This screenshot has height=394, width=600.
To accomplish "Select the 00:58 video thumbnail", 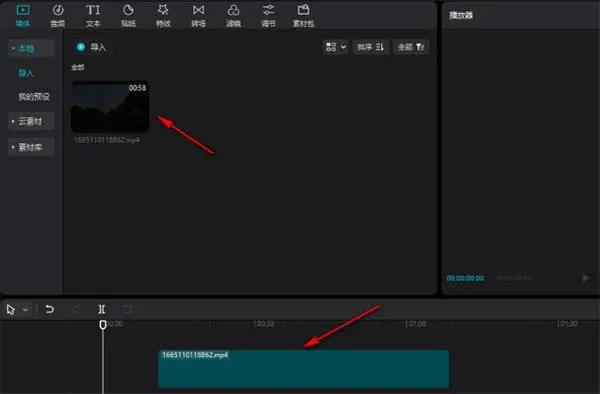I will pos(110,106).
